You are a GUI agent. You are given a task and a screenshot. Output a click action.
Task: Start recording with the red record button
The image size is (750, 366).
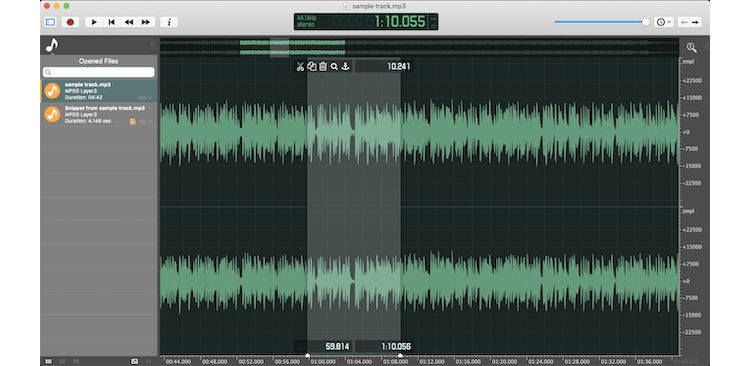70,22
